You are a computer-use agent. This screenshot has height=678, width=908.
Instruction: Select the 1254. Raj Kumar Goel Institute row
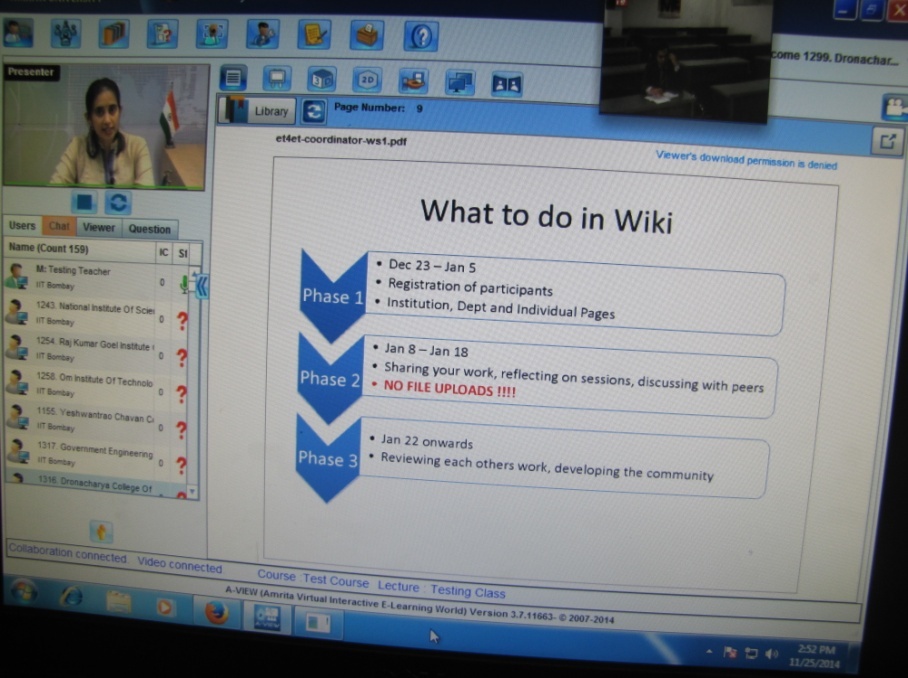(97, 350)
